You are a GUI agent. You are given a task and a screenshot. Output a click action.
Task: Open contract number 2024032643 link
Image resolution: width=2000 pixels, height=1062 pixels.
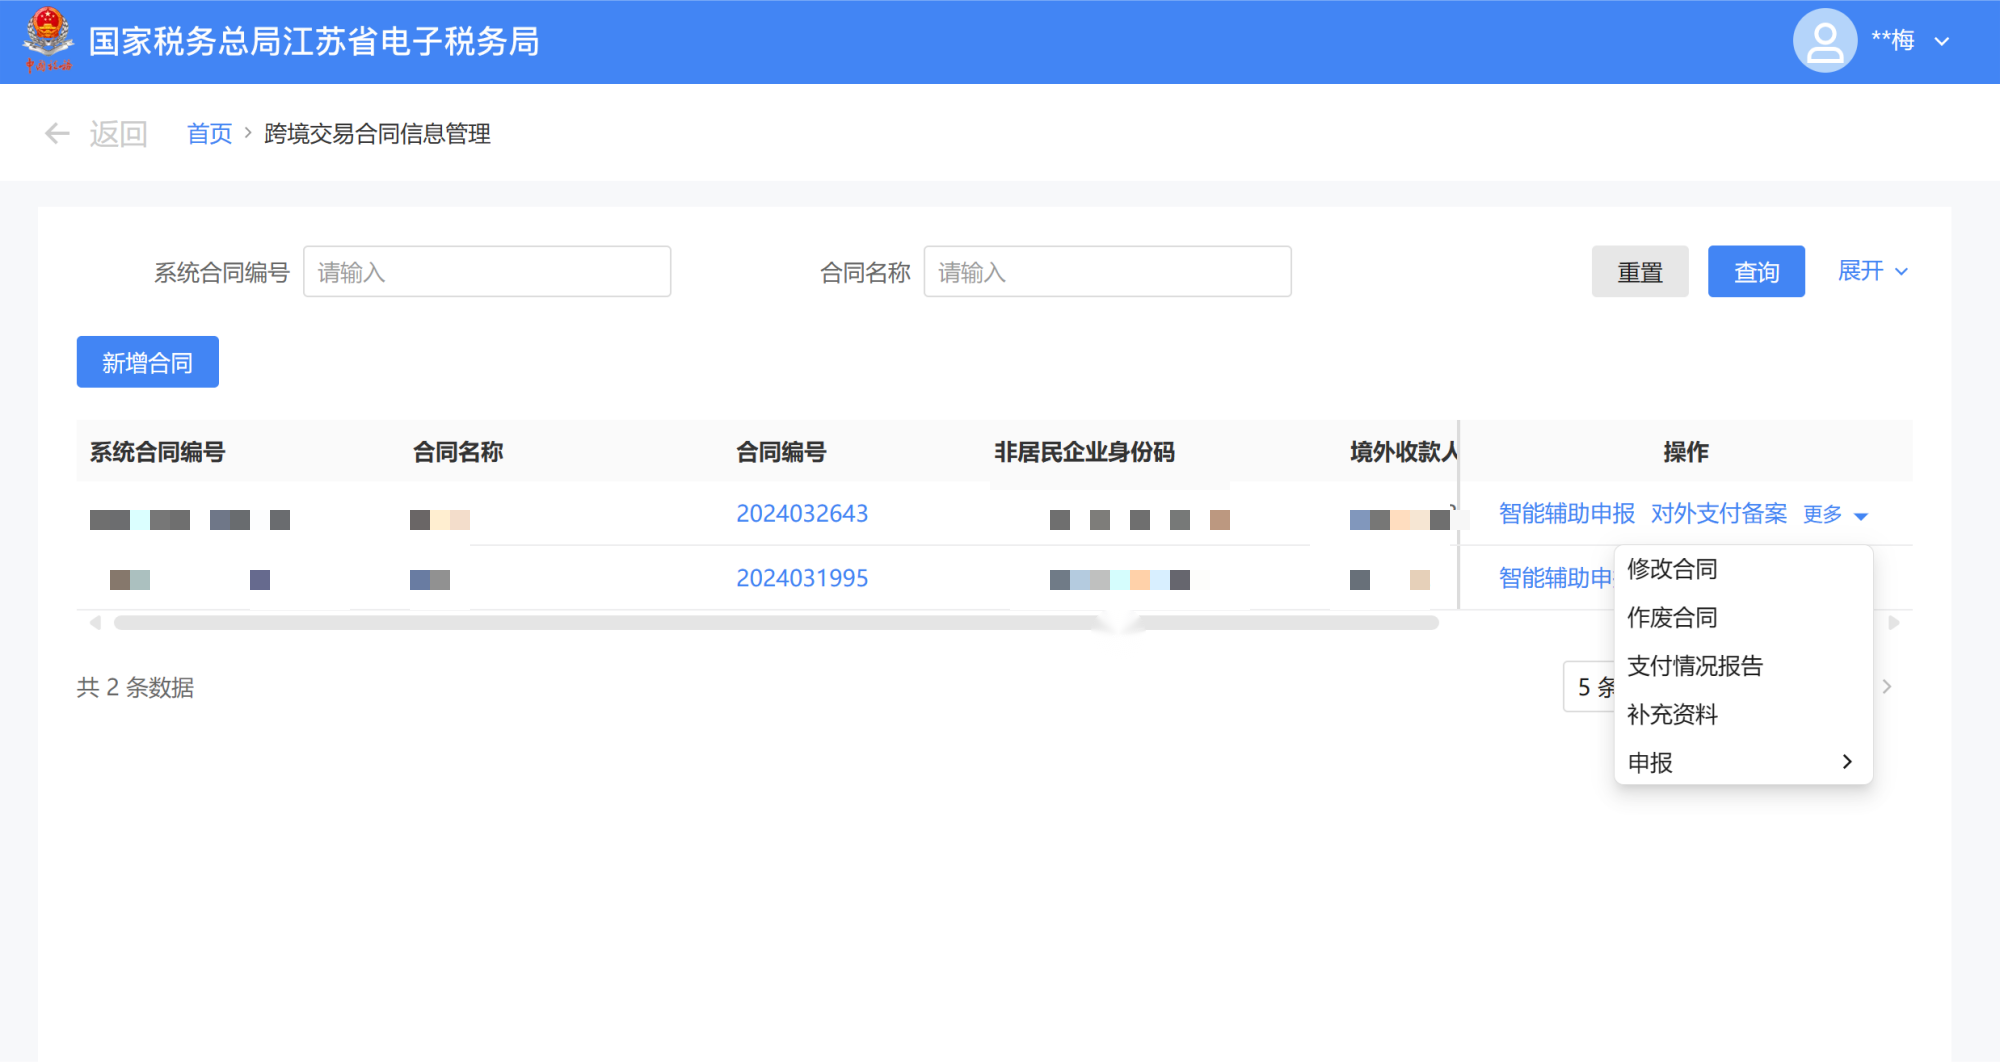tap(802, 514)
